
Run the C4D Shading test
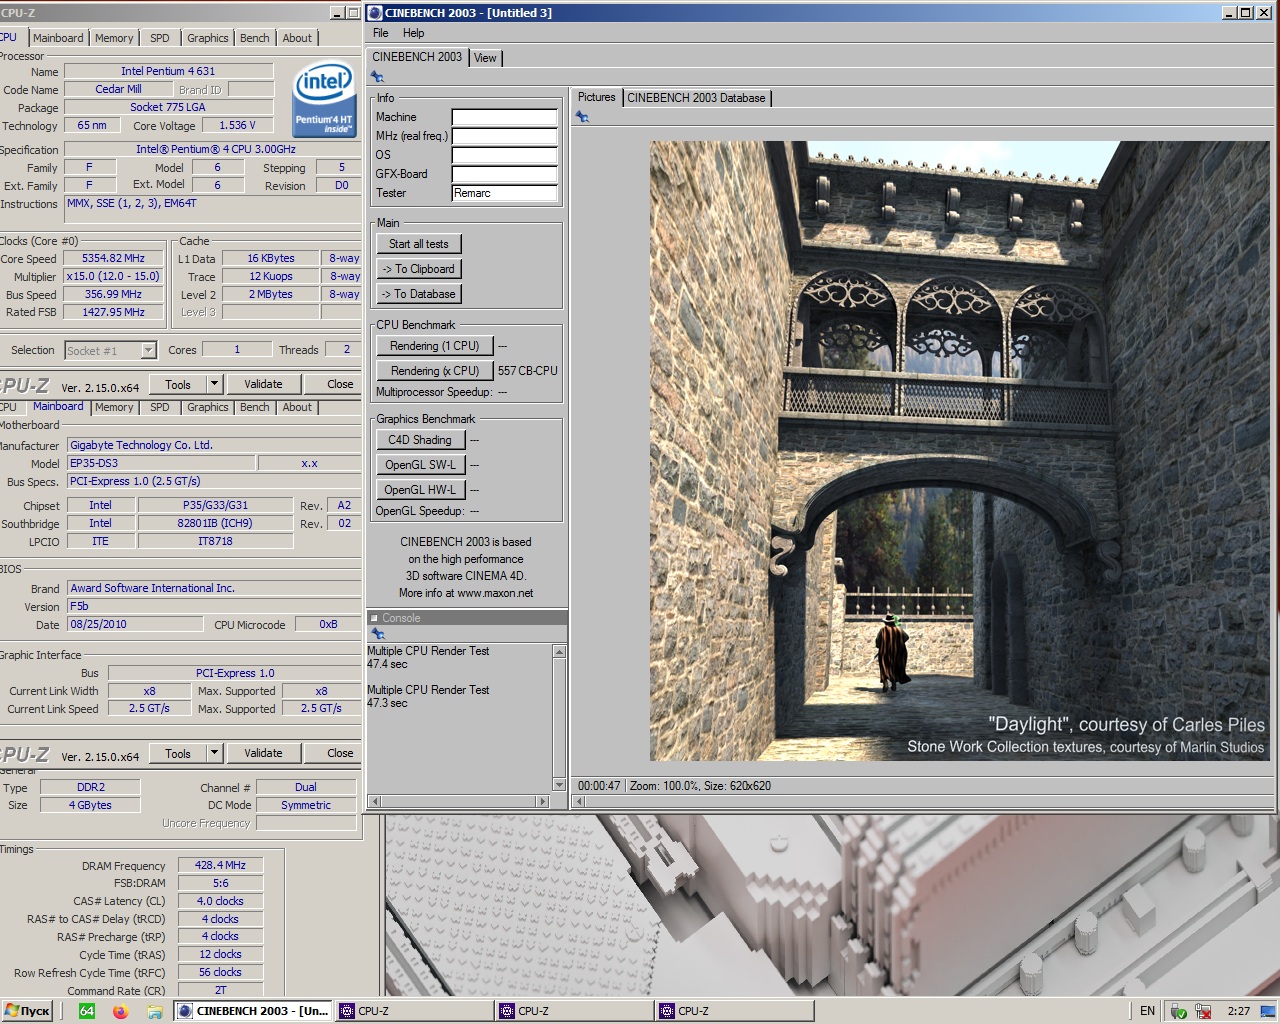click(x=420, y=440)
